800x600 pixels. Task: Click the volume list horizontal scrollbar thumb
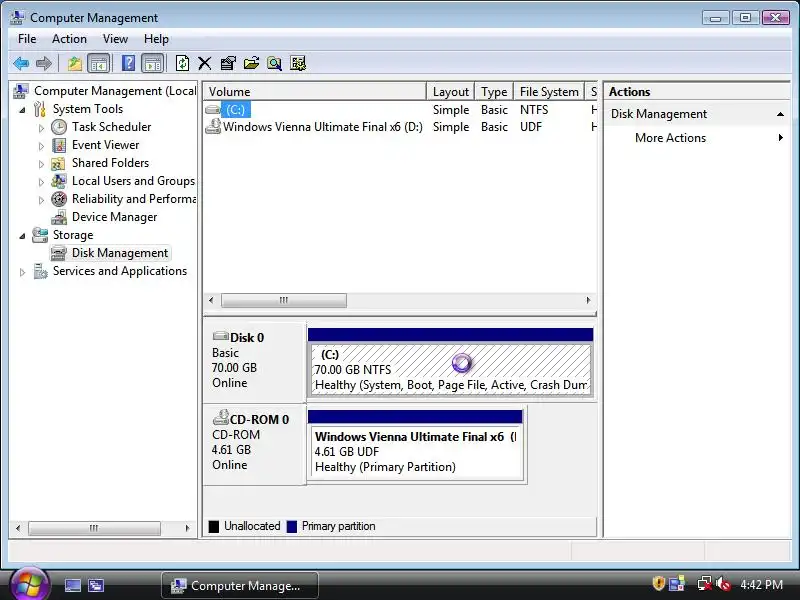(x=284, y=301)
